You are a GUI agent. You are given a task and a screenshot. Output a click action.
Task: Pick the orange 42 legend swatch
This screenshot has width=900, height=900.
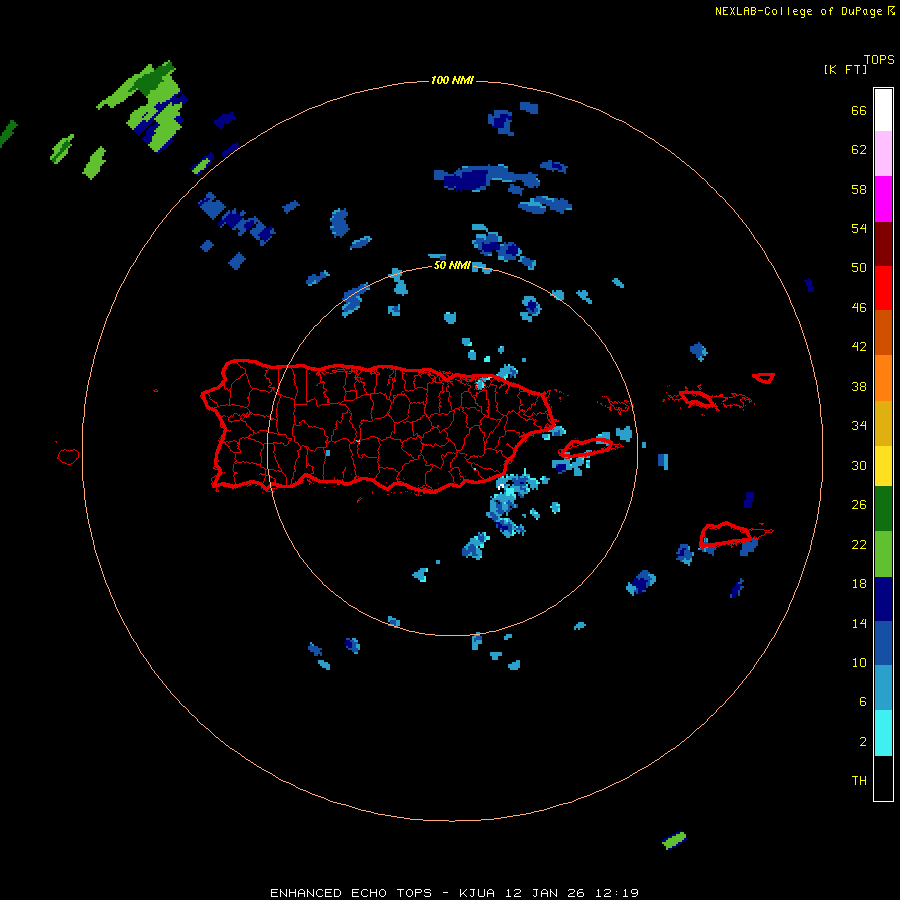coord(883,378)
